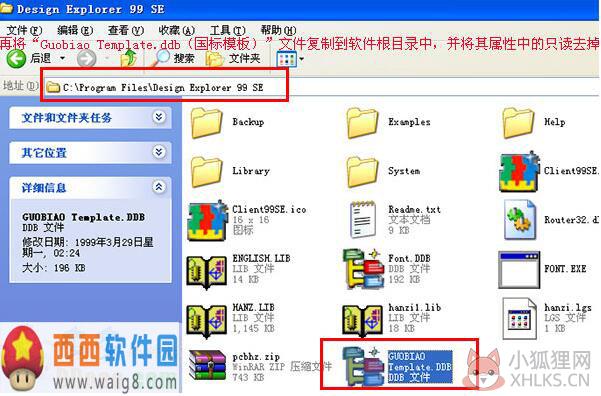
Task: Click the Readme.txt file name
Action: [x=414, y=209]
